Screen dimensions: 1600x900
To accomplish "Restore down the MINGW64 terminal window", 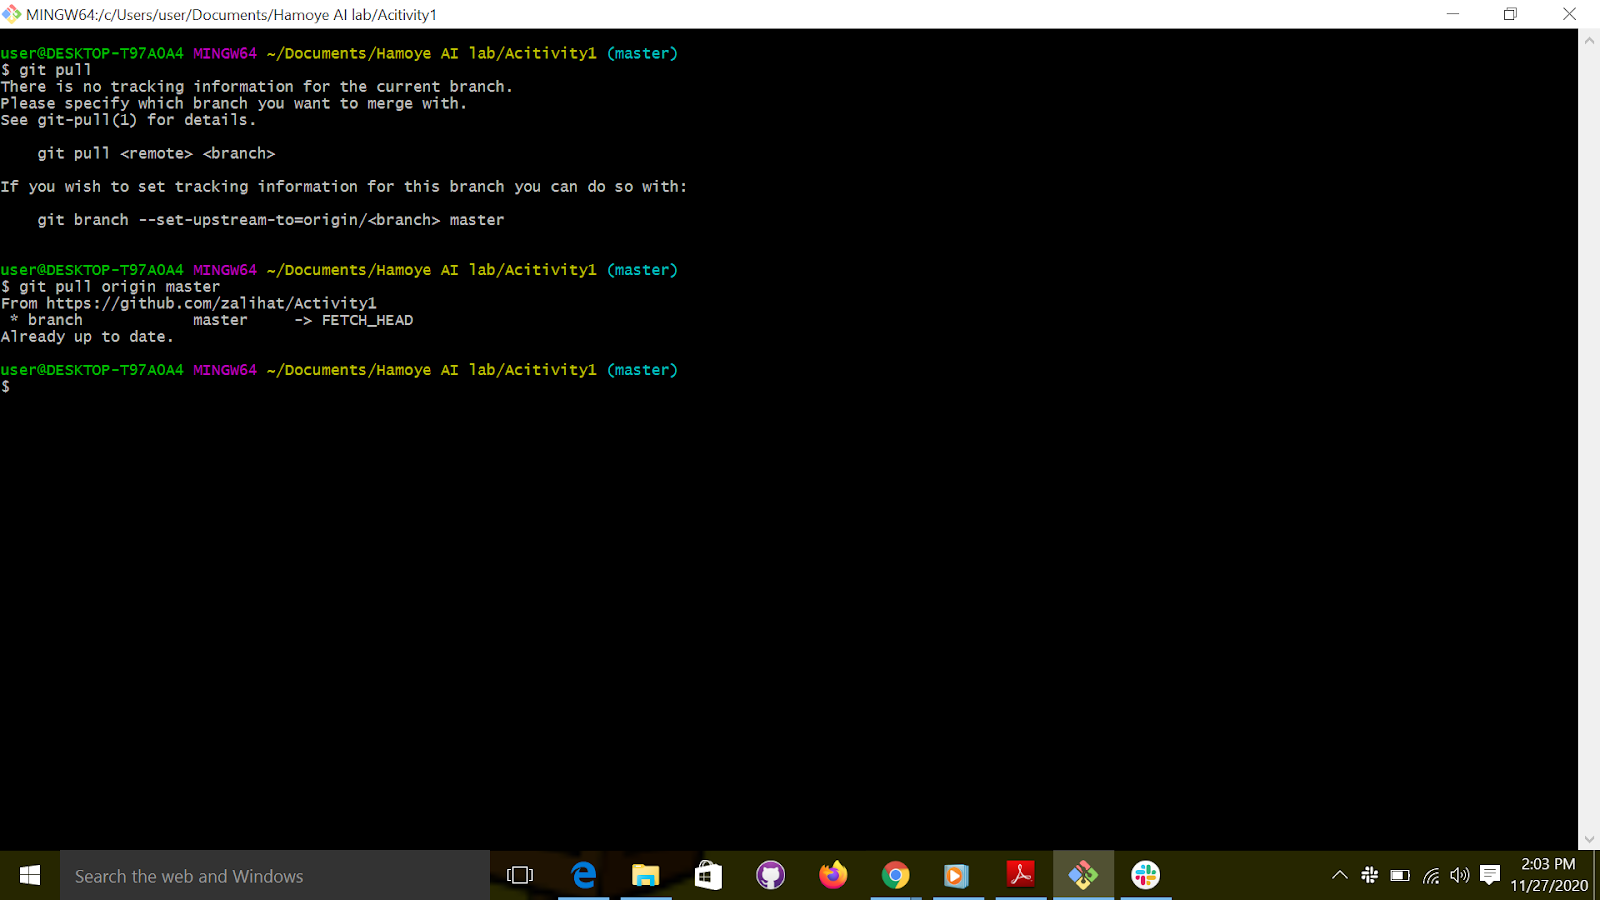I will pyautogui.click(x=1510, y=14).
